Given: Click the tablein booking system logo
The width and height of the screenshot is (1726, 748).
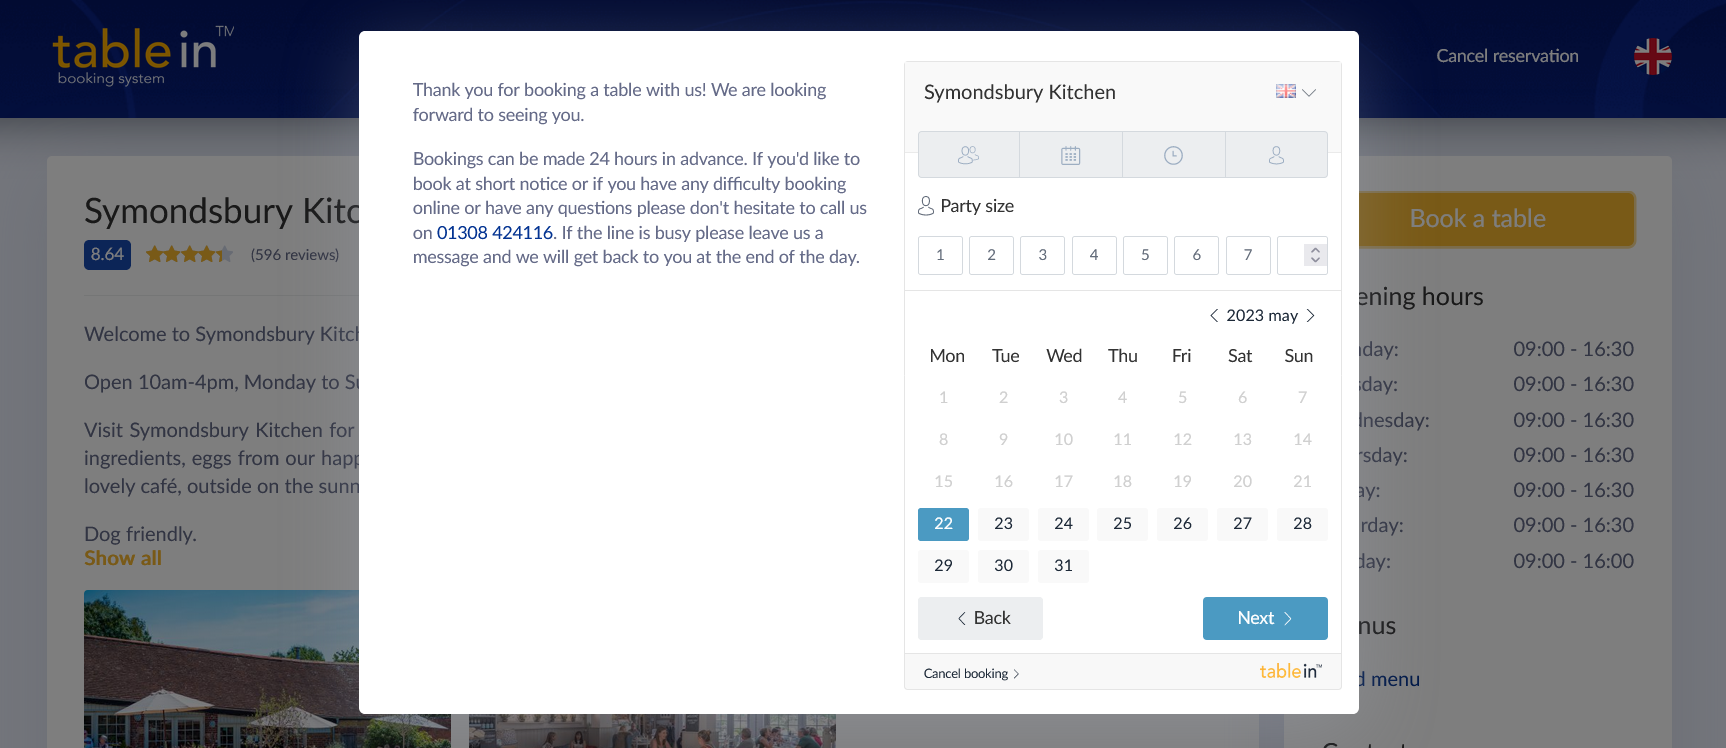Looking at the screenshot, I should 143,56.
